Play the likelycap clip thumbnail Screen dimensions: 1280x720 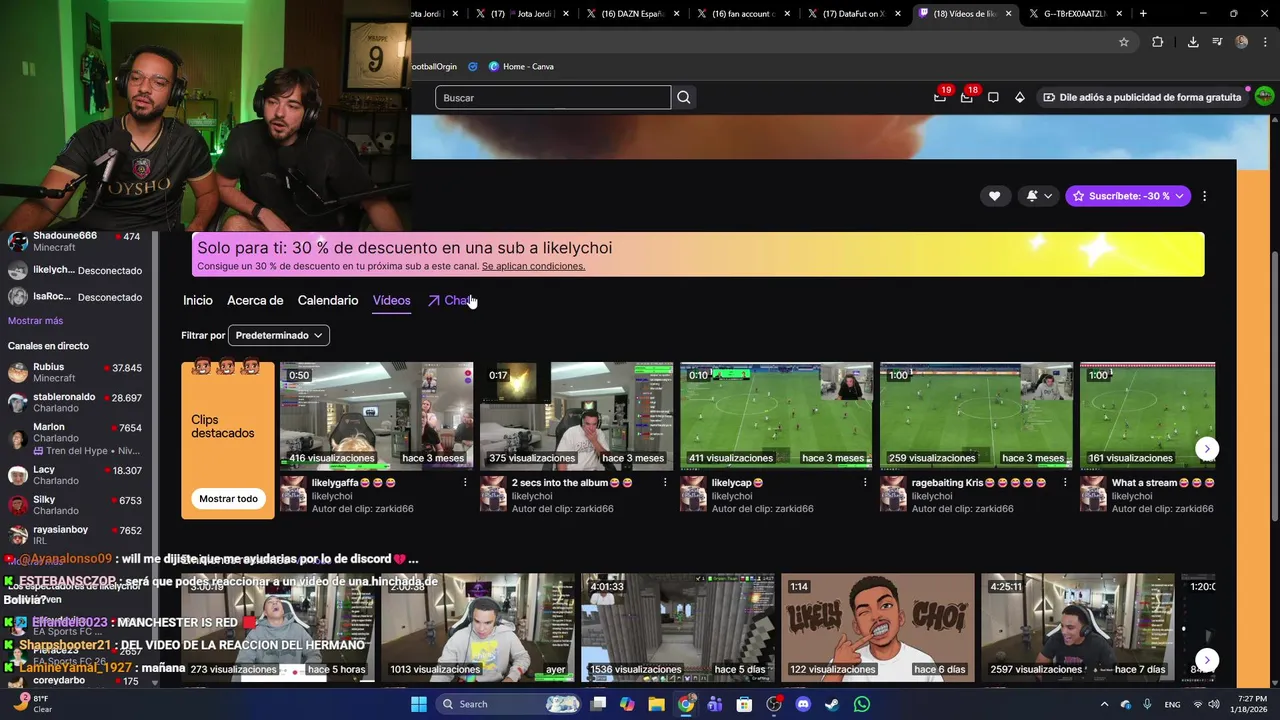pos(777,416)
